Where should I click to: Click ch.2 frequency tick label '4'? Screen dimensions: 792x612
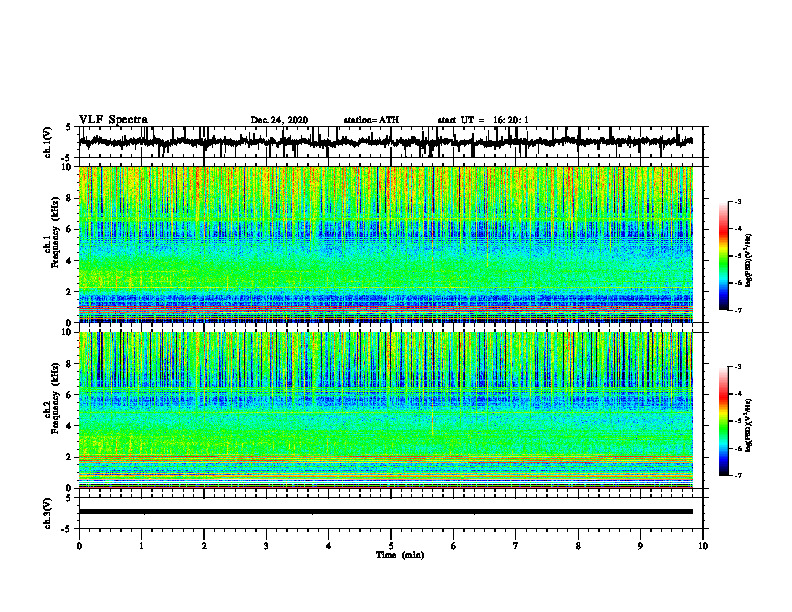point(70,426)
